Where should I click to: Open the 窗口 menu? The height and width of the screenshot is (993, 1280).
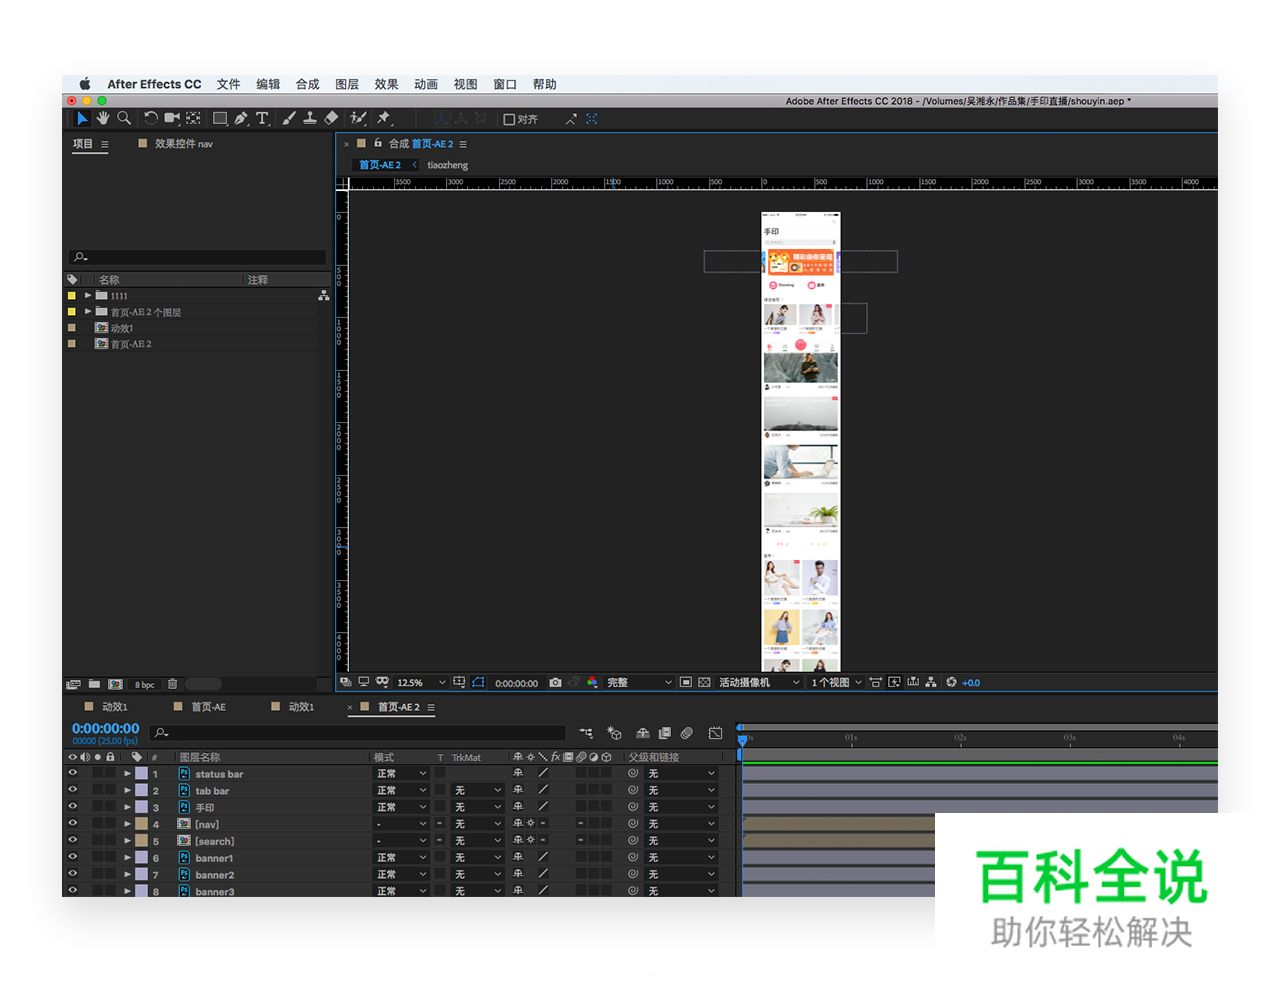click(505, 84)
